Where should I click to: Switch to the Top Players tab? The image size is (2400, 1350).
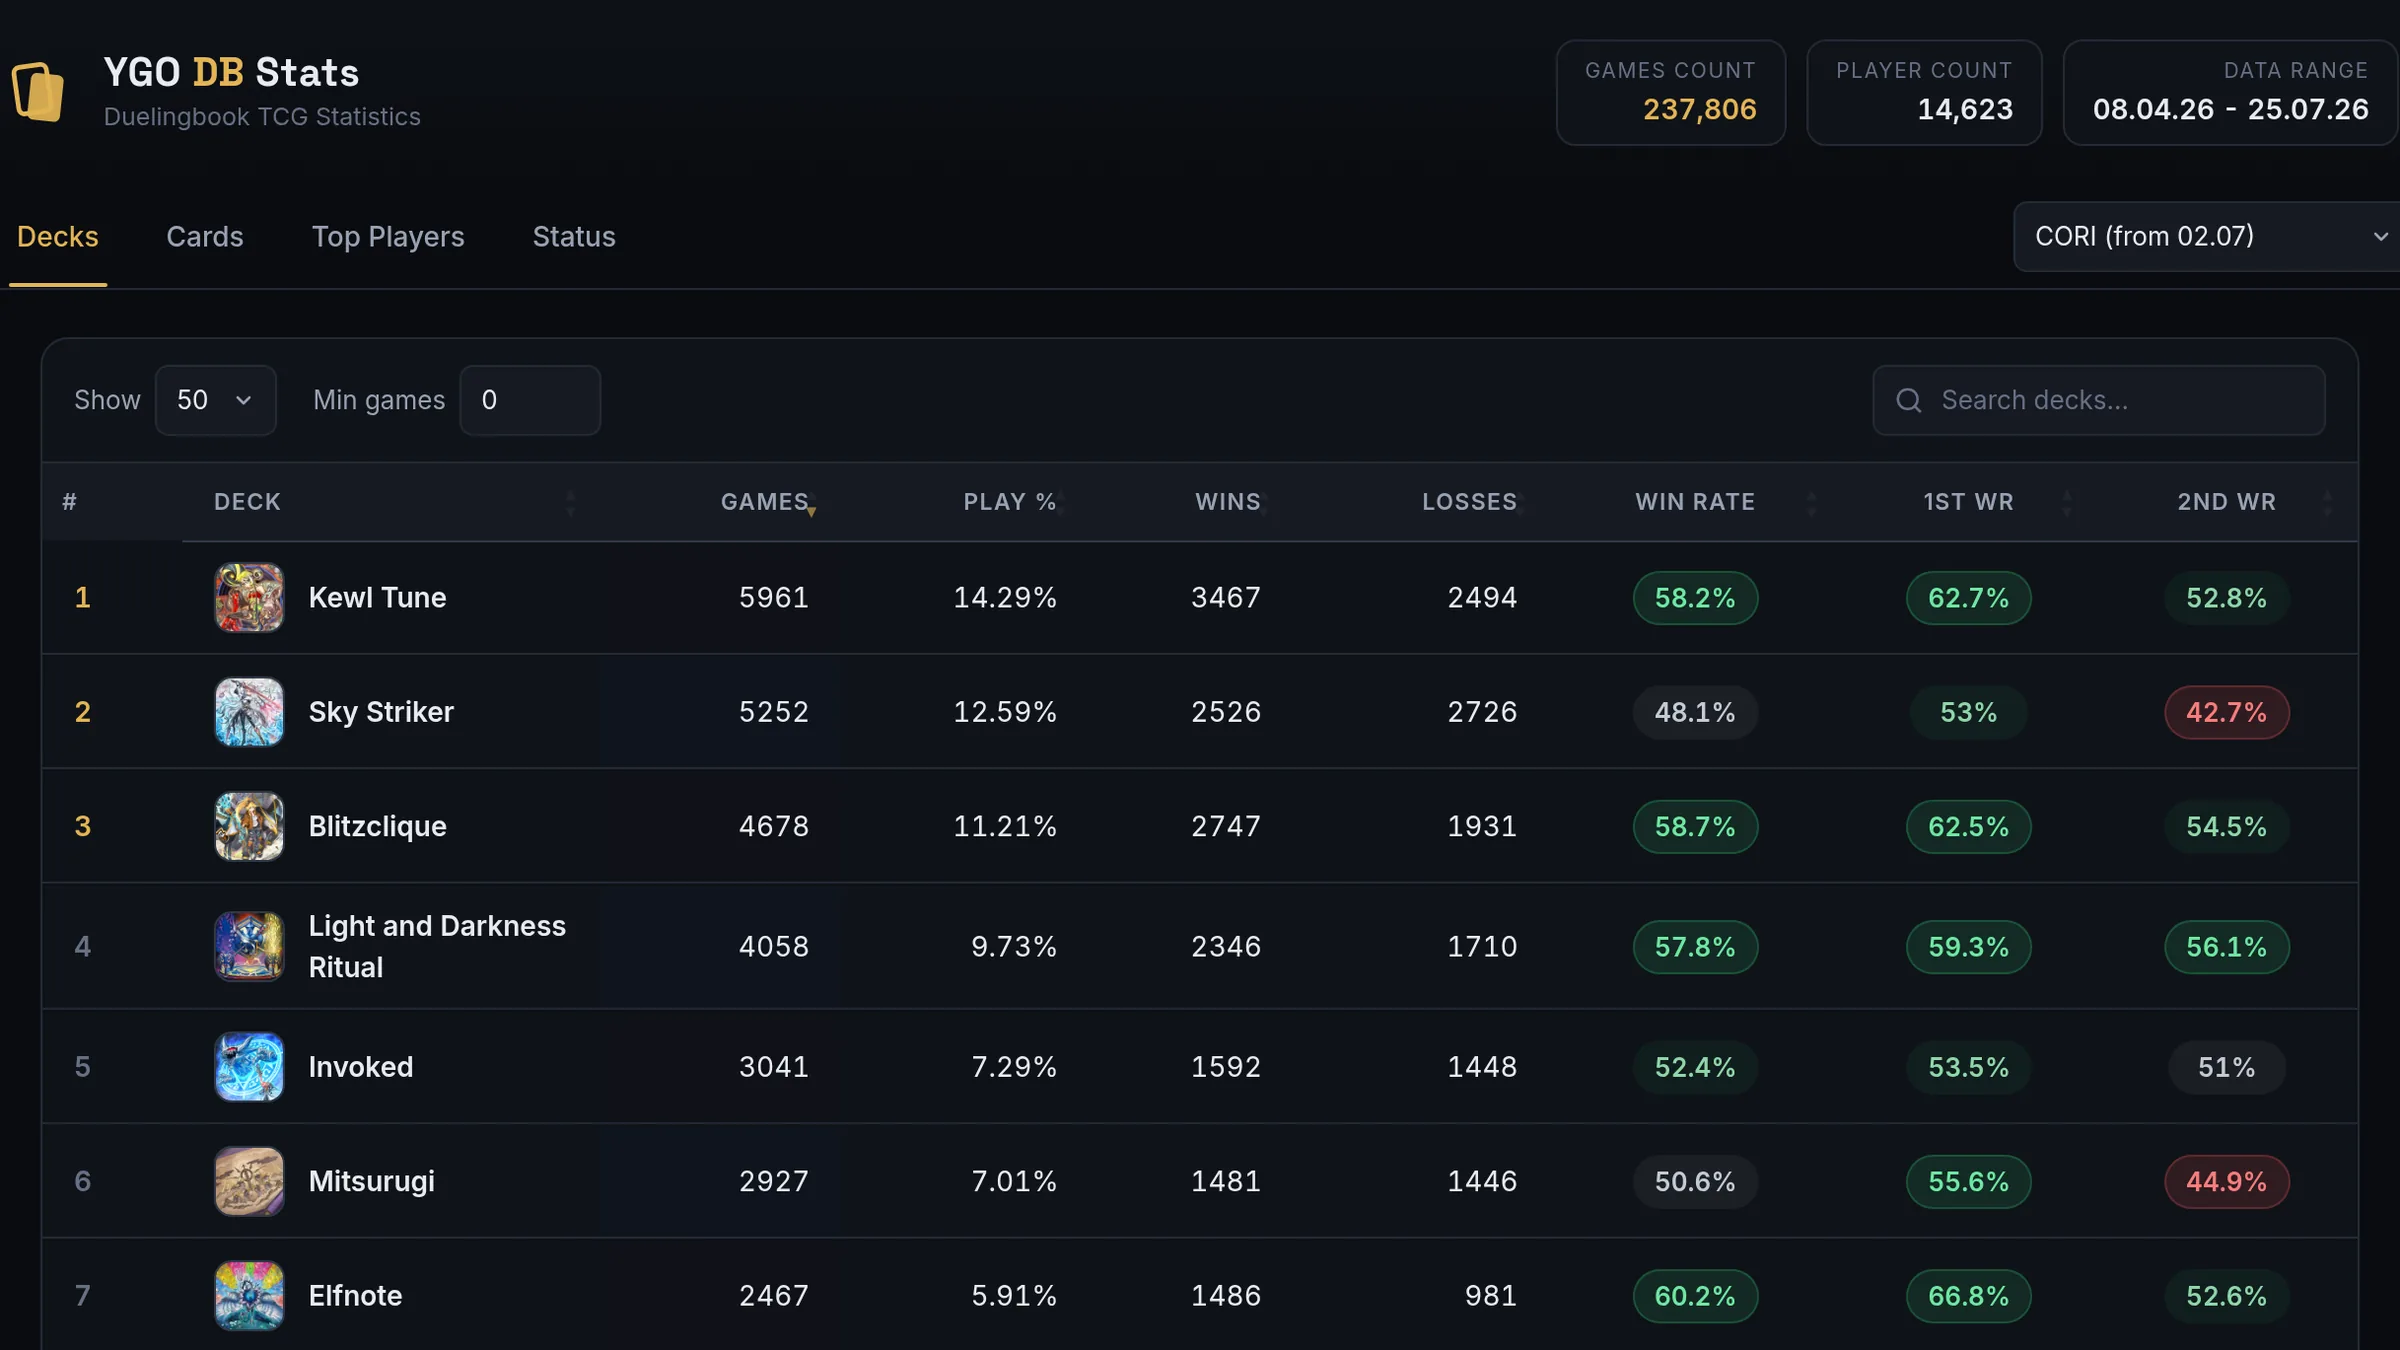388,237
